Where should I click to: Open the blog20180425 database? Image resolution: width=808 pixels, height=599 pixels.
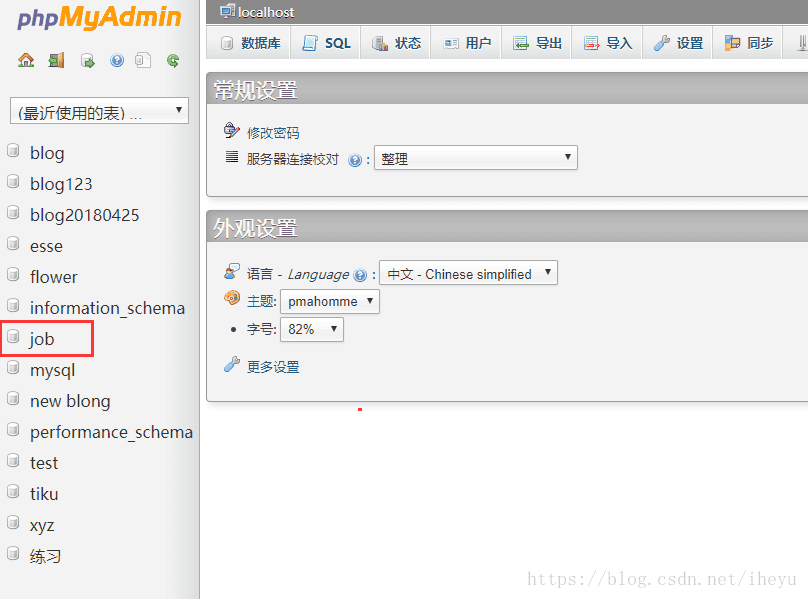click(85, 214)
